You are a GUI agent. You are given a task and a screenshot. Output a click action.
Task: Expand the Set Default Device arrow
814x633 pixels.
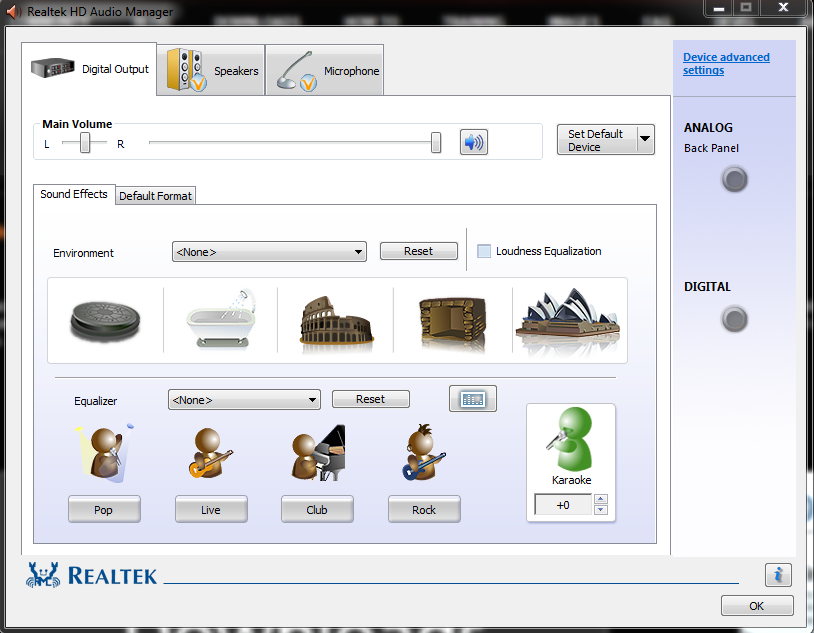645,139
